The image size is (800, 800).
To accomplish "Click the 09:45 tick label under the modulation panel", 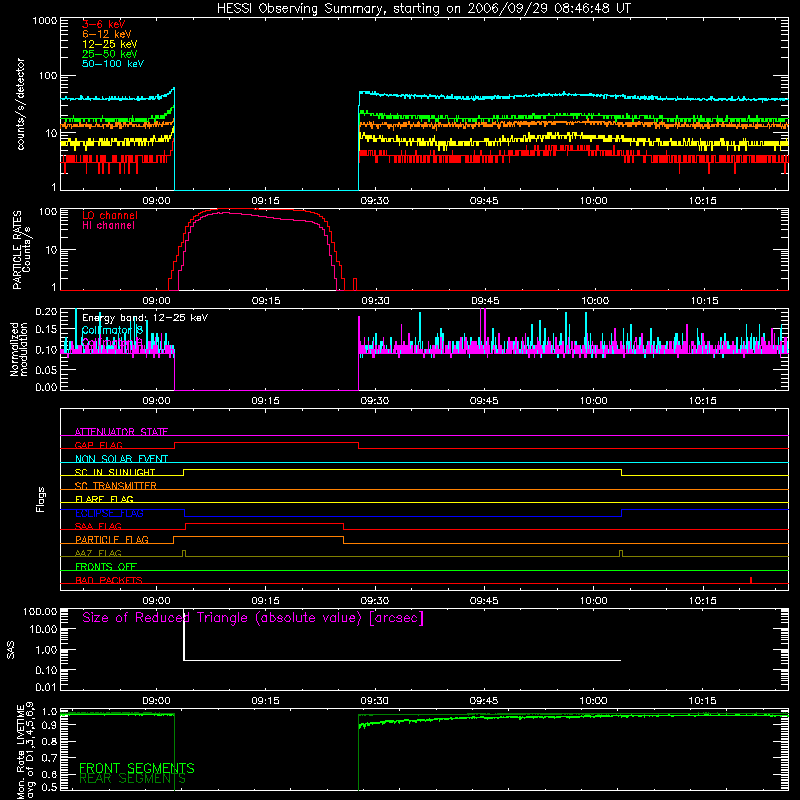I will tap(484, 401).
